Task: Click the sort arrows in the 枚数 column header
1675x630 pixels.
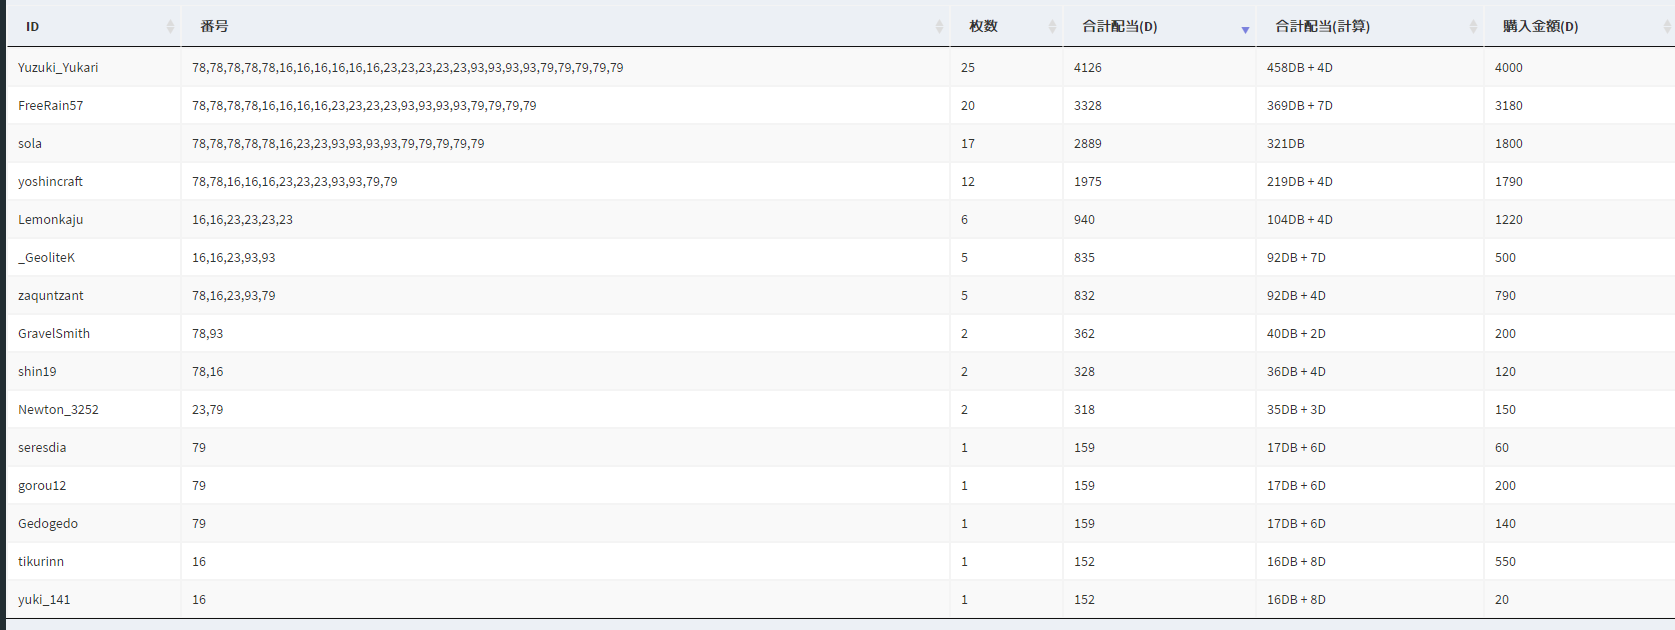Action: 1052,27
